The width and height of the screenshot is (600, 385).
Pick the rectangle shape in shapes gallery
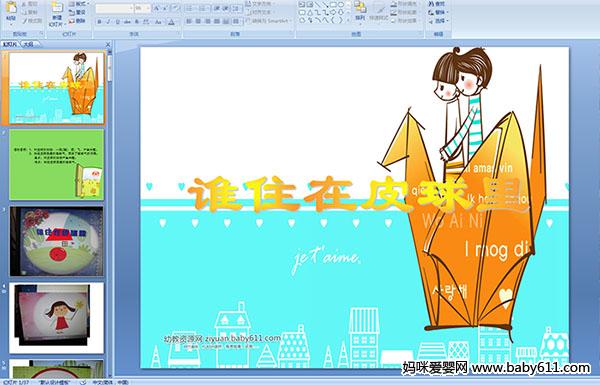pos(333,4)
